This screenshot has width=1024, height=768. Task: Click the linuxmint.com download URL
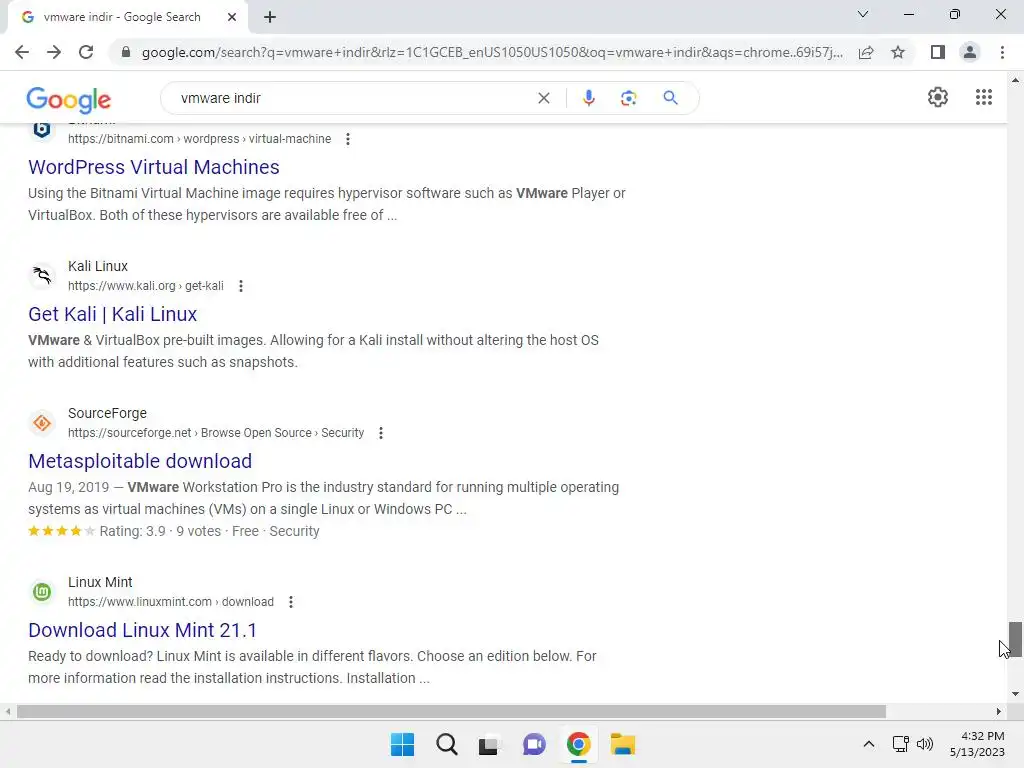[x=170, y=602]
